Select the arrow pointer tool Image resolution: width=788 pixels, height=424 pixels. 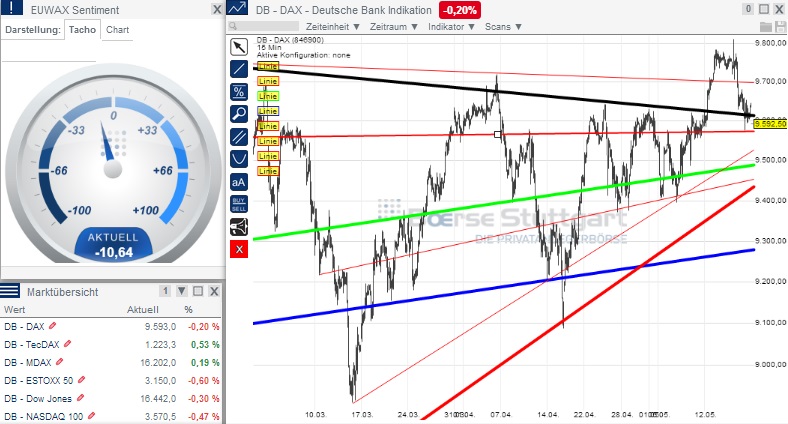[239, 47]
